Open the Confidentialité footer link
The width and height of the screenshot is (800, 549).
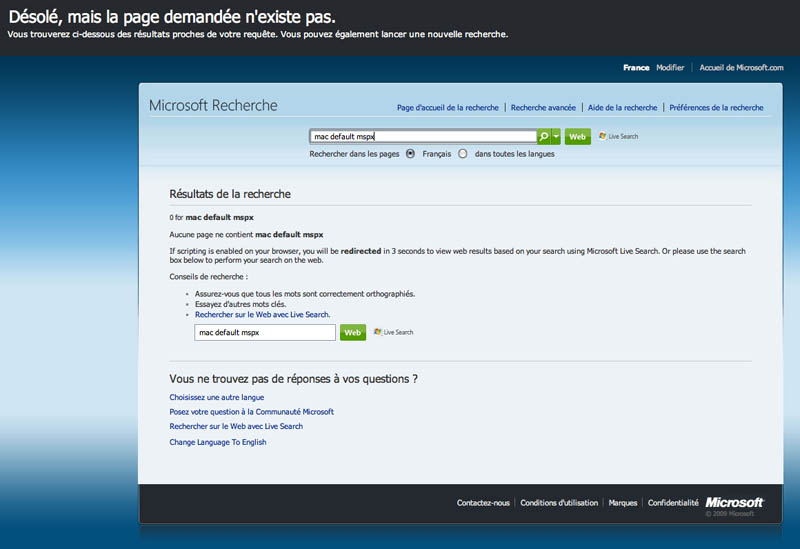coord(673,503)
